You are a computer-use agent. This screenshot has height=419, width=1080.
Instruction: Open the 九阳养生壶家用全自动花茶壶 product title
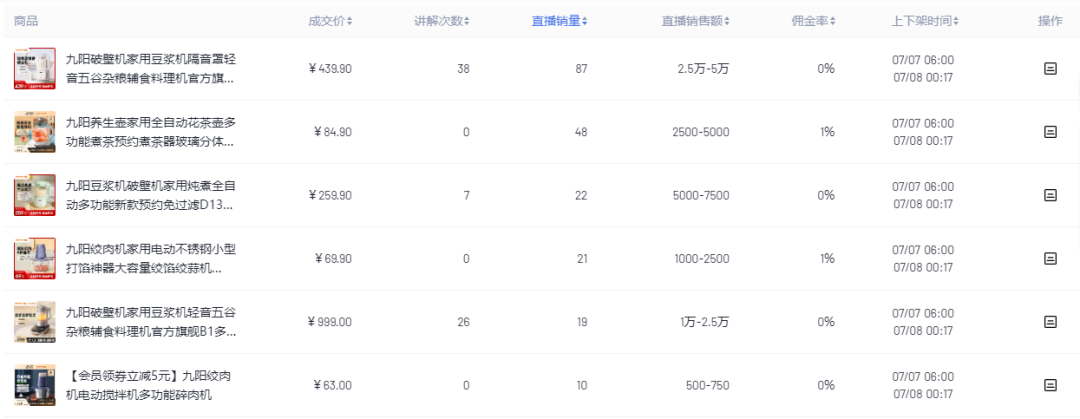point(150,132)
